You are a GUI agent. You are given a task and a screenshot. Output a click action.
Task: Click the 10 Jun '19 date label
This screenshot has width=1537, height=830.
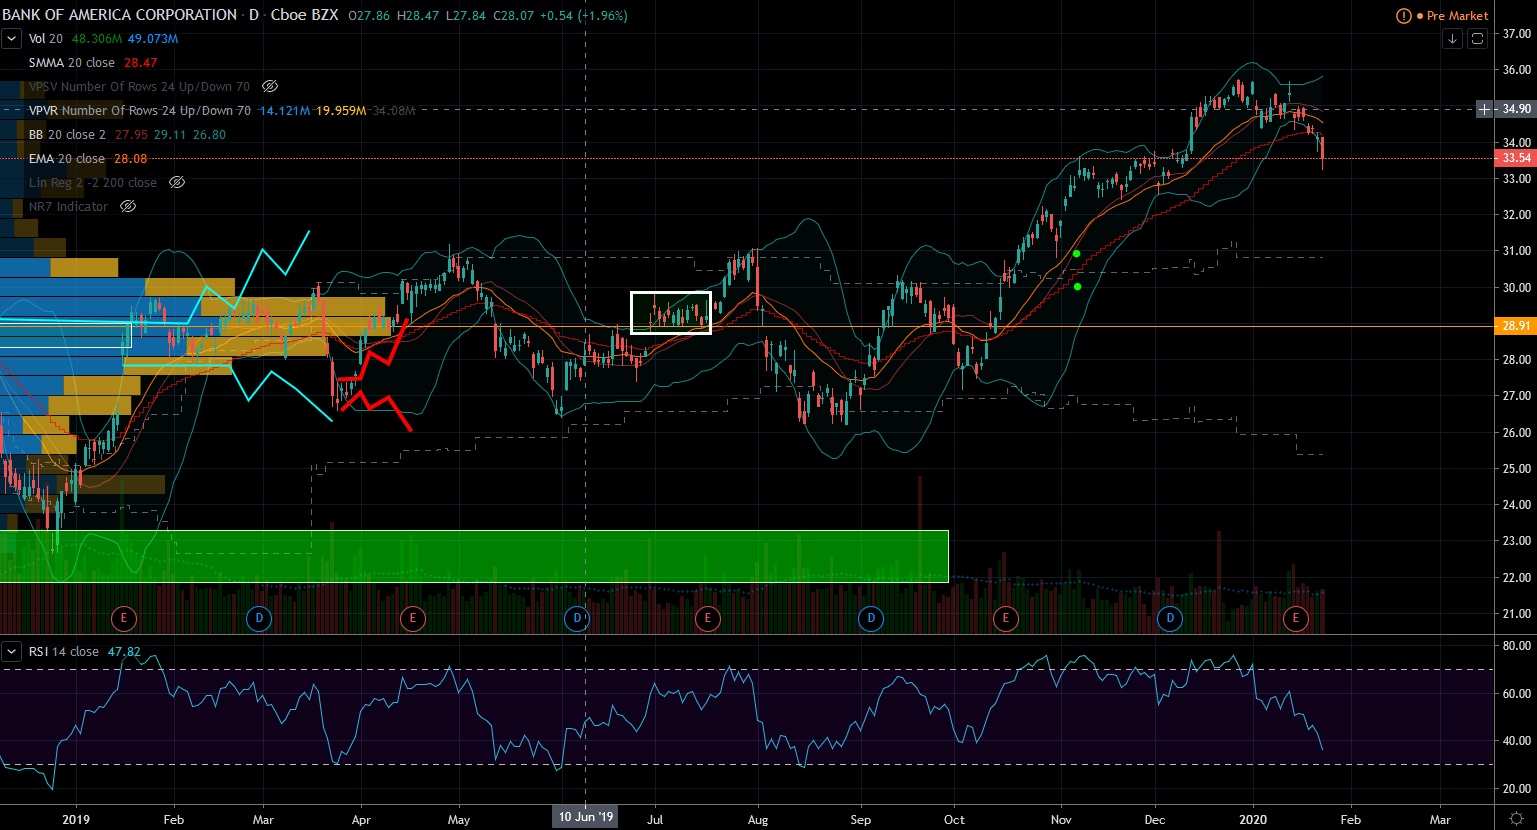[x=586, y=818]
